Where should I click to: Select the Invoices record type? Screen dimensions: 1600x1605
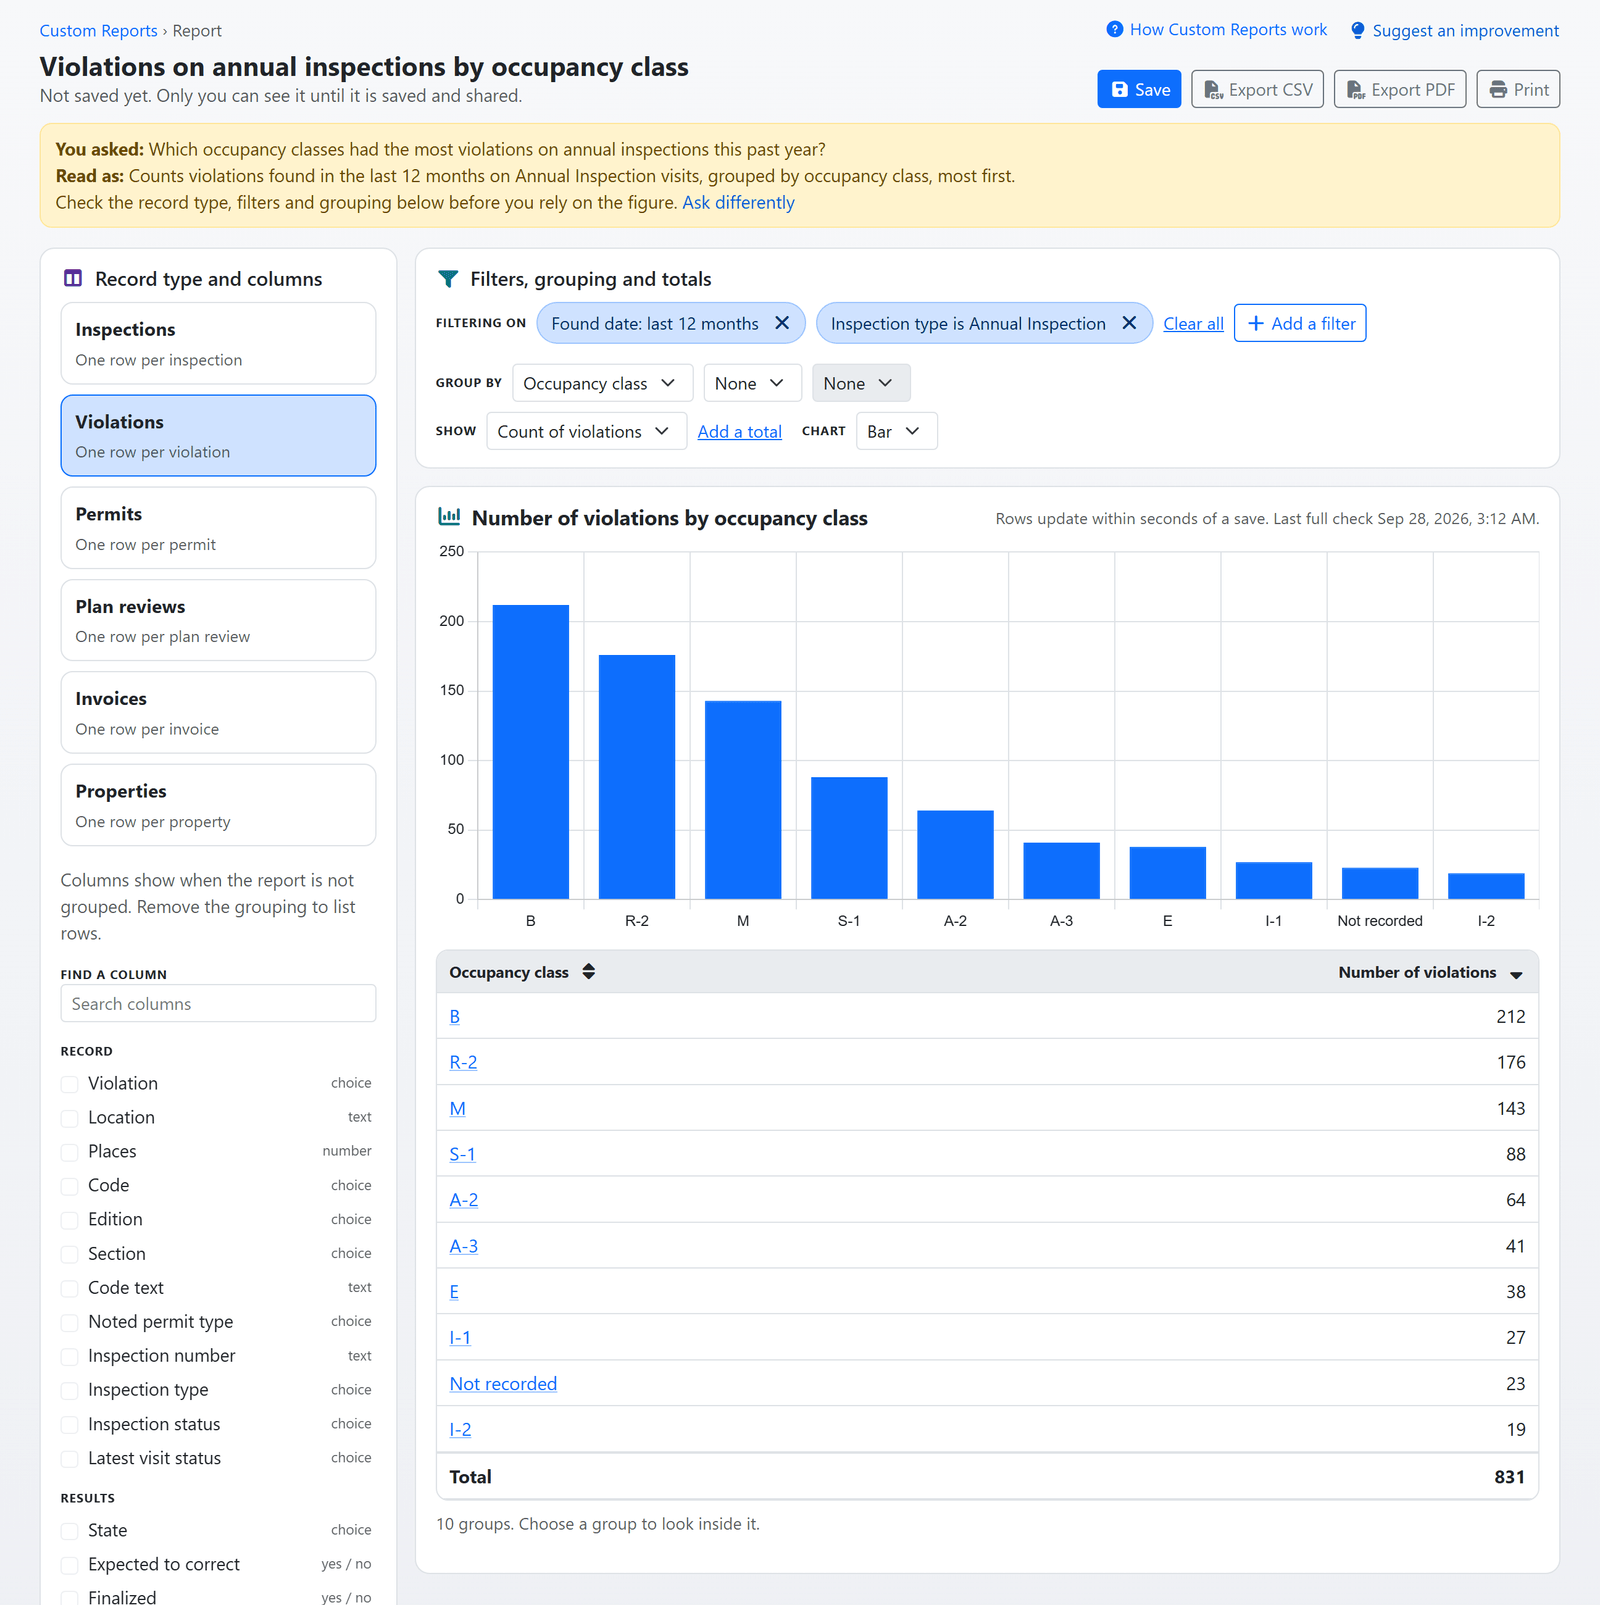[x=218, y=712]
